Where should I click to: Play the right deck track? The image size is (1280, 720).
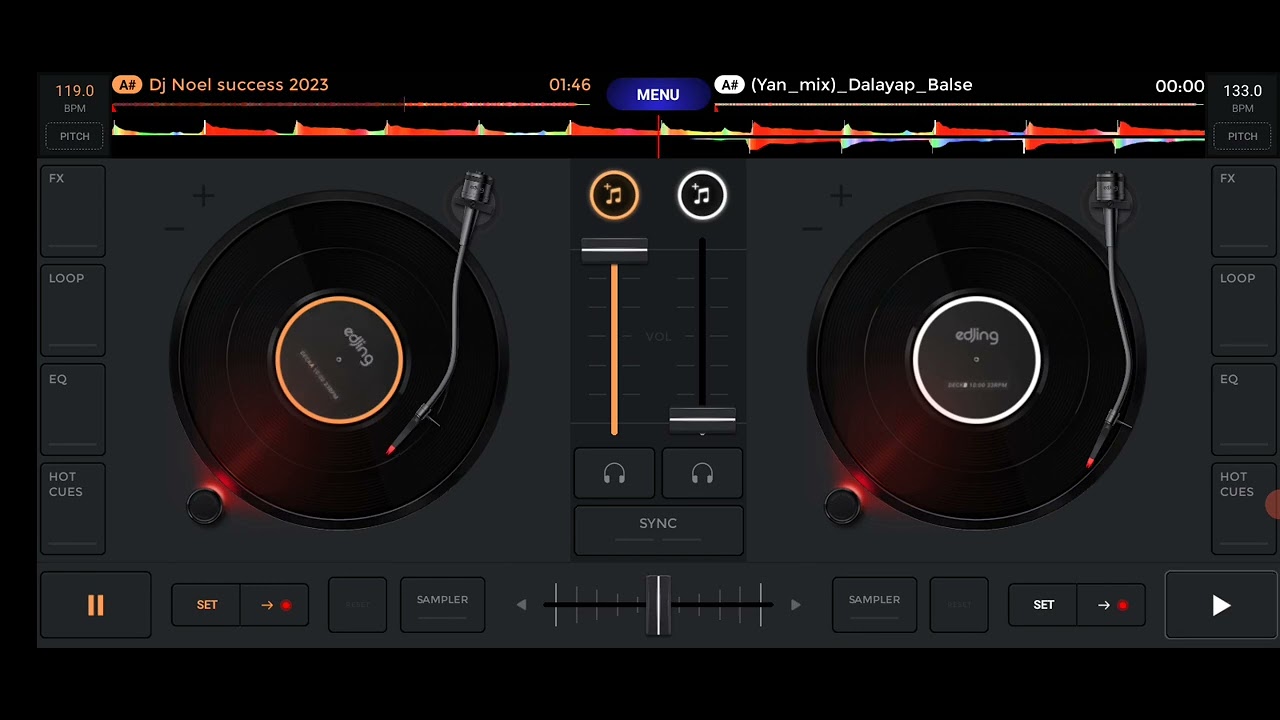(x=1221, y=605)
